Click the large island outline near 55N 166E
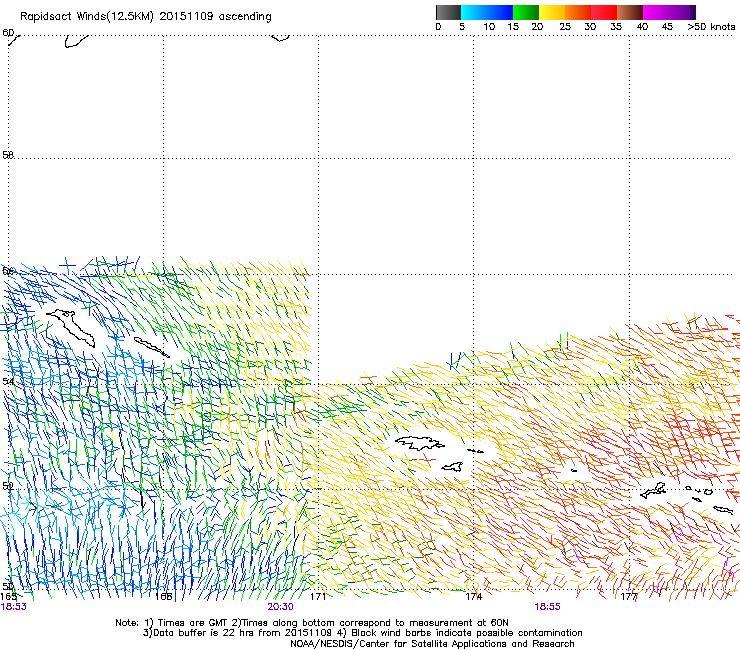 71,327
